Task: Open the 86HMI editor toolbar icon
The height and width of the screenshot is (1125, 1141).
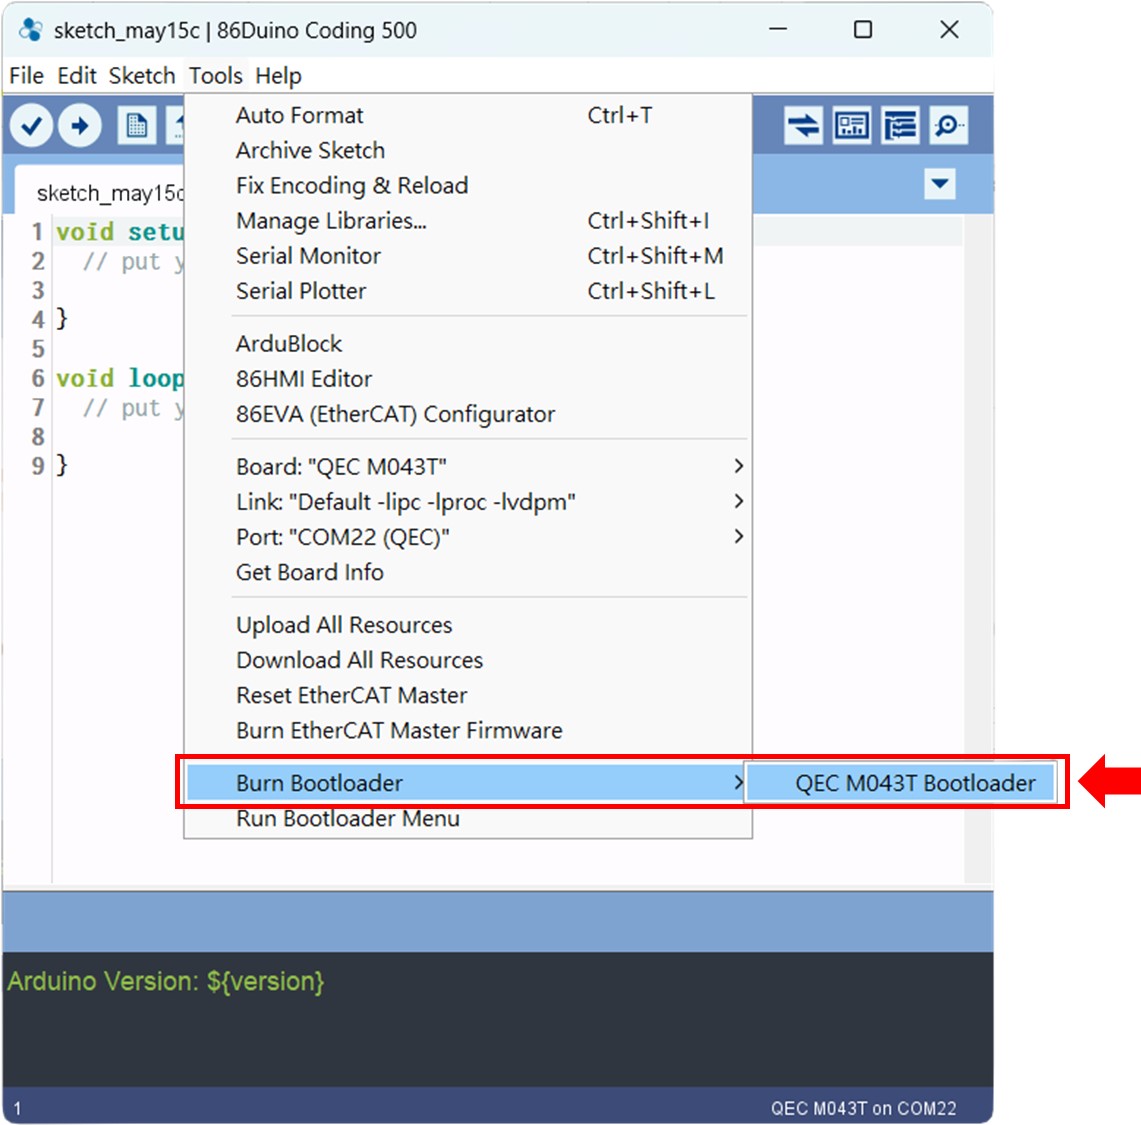Action: (851, 126)
